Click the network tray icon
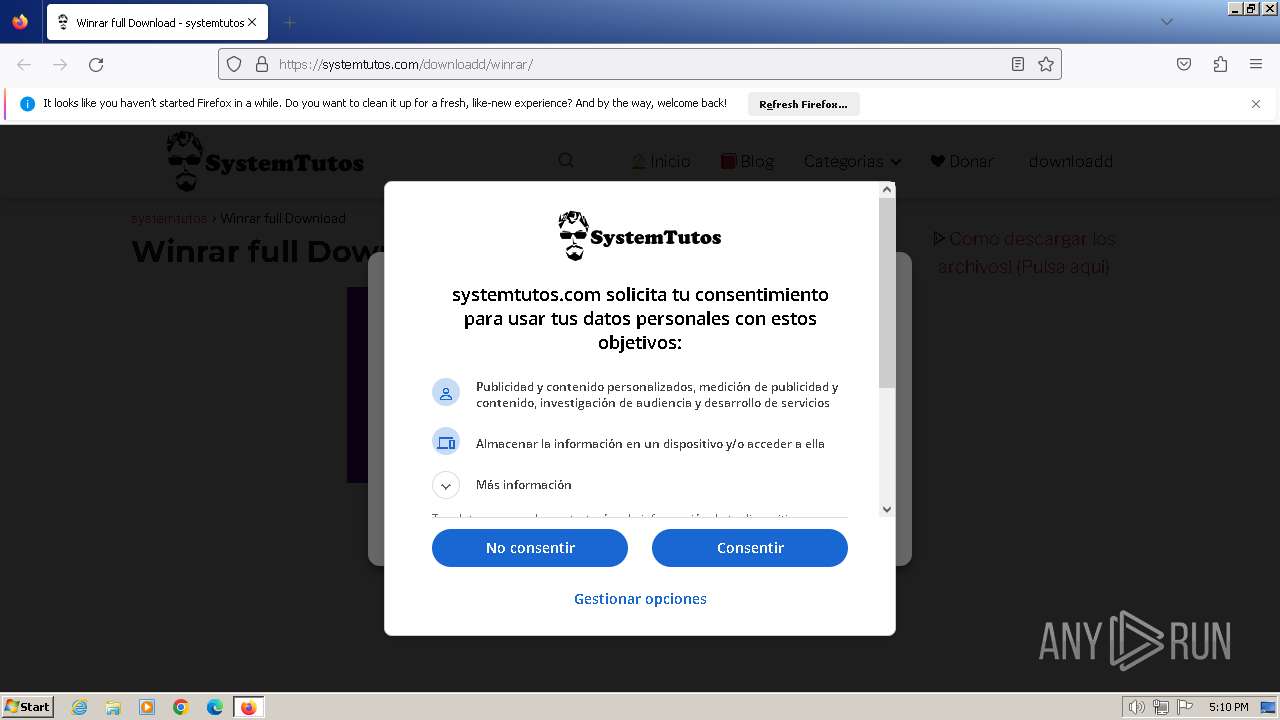Screen dimensions: 1280x720 1161,707
